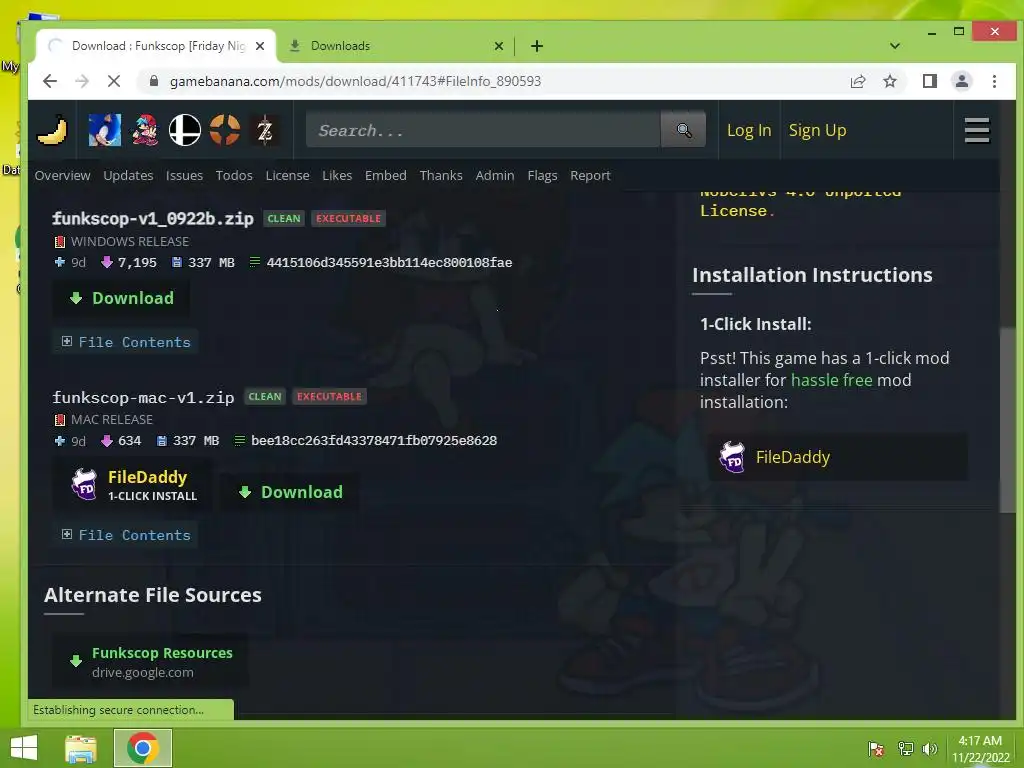Click the GameBanana banana logo

coord(52,130)
